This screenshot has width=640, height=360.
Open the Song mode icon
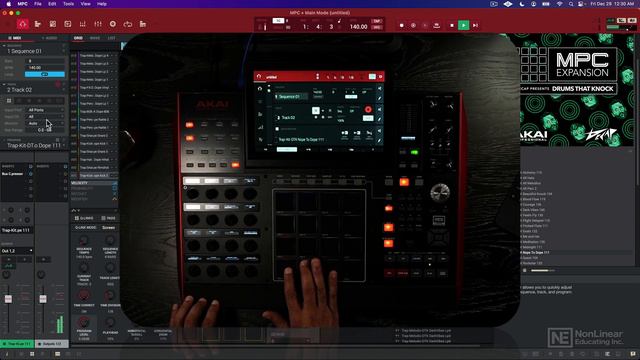point(143,24)
